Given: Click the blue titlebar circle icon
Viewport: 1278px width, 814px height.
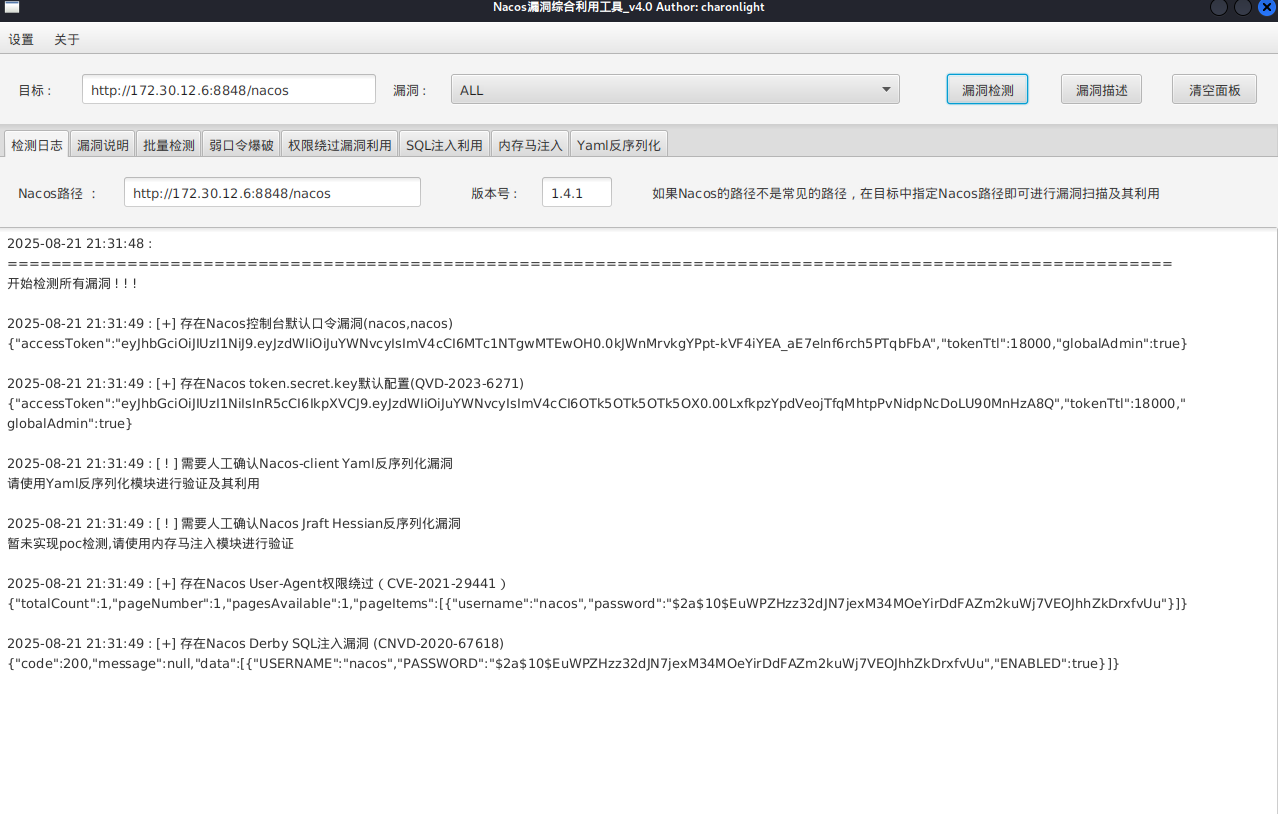Looking at the screenshot, I should 1268,8.
